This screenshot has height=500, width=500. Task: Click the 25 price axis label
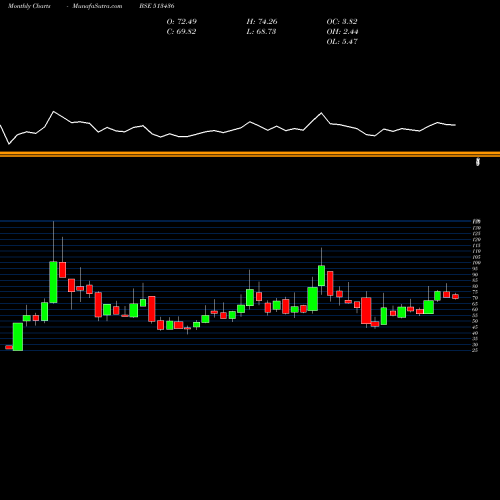pos(475,350)
